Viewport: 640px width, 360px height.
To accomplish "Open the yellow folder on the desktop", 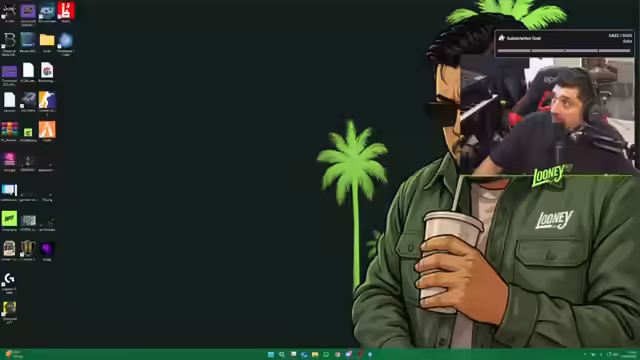I will point(47,40).
